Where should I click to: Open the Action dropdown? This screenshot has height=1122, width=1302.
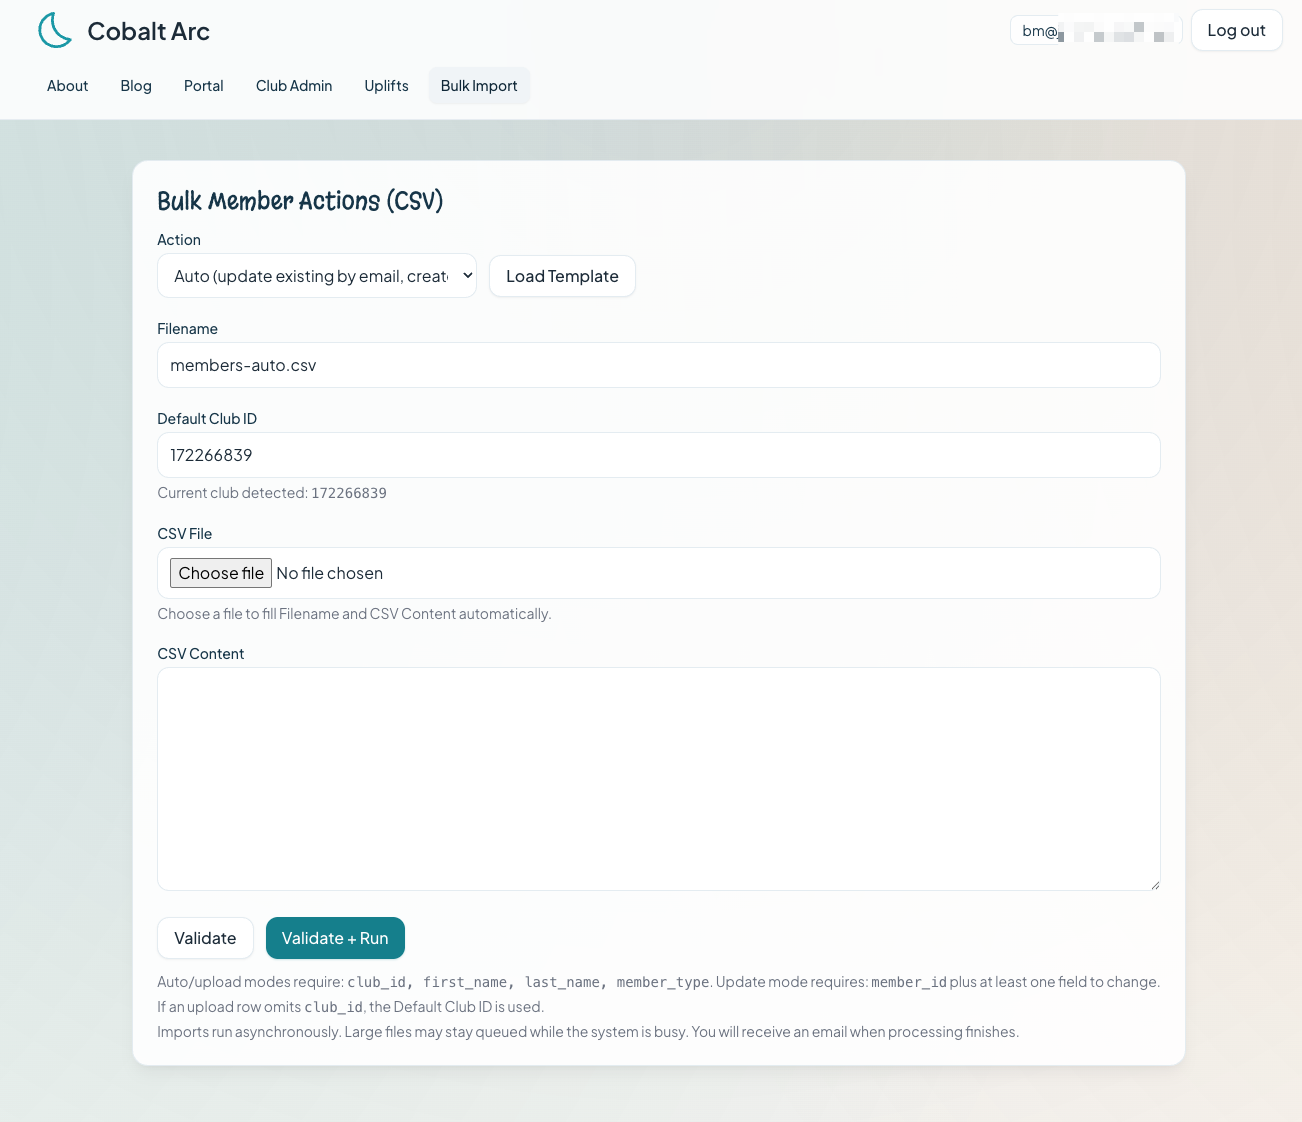pos(316,275)
